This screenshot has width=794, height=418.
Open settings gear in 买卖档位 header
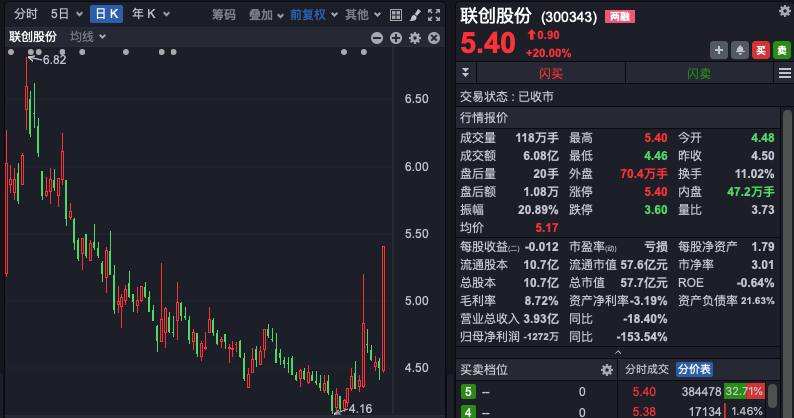pos(606,370)
